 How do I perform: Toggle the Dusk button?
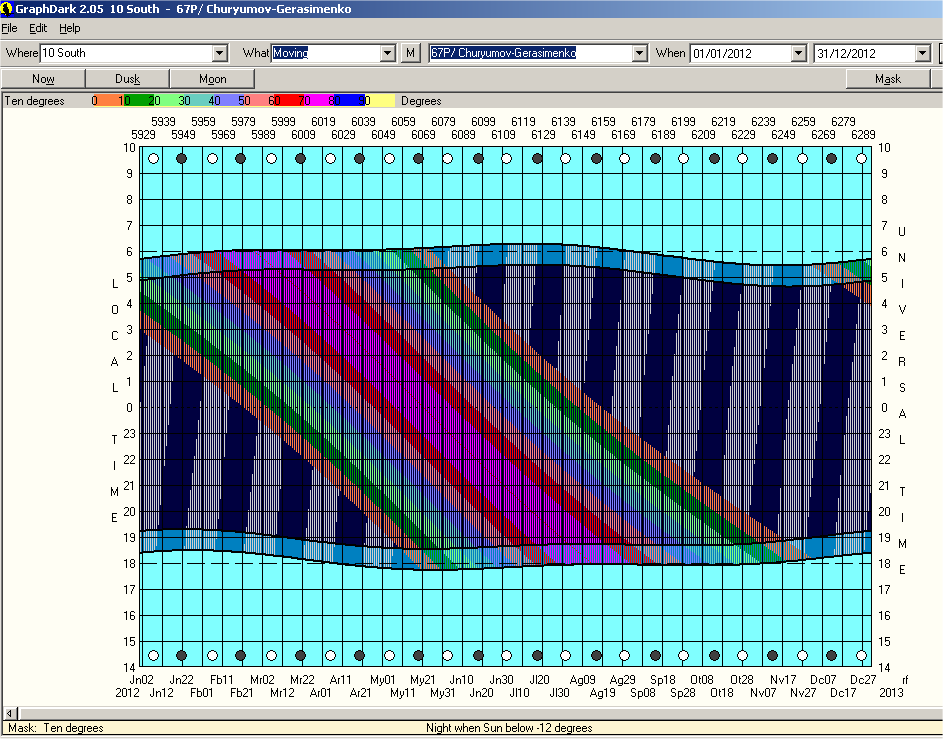point(127,79)
